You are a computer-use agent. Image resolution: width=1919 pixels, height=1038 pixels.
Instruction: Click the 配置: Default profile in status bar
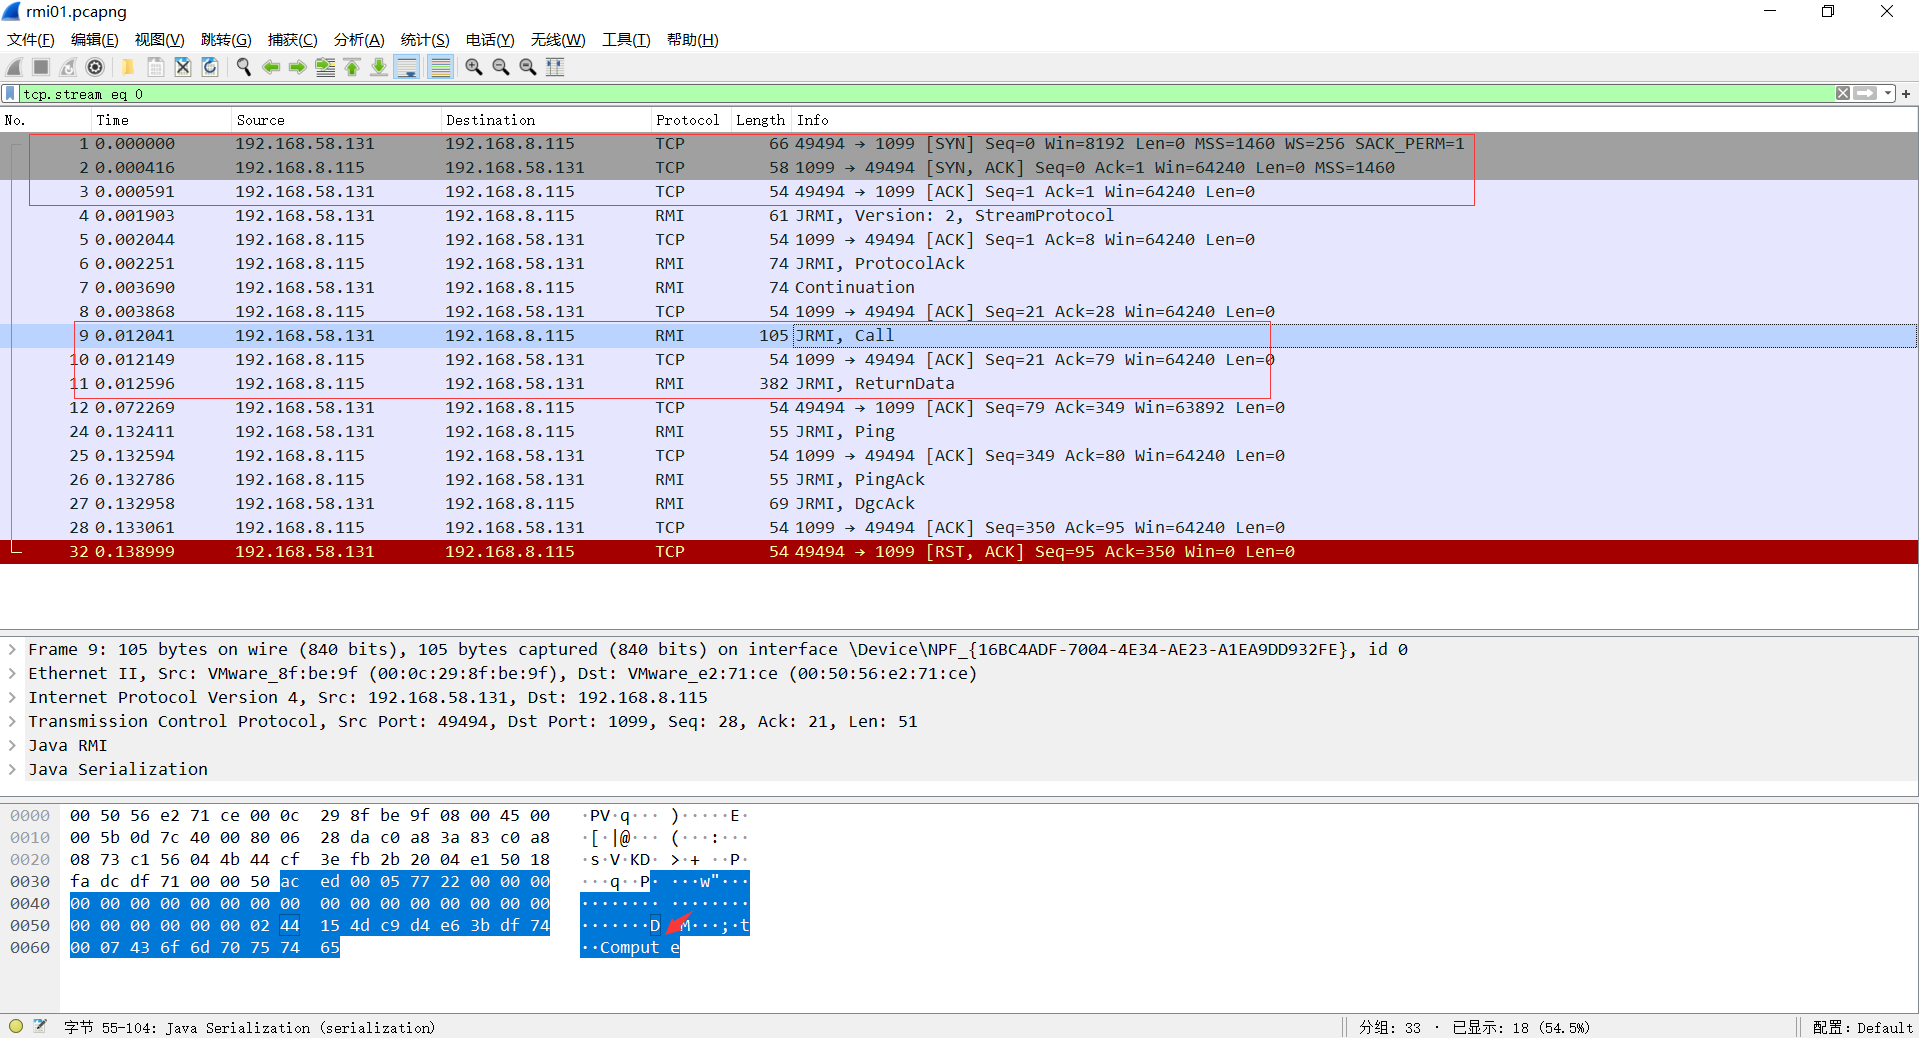[x=1862, y=1027]
